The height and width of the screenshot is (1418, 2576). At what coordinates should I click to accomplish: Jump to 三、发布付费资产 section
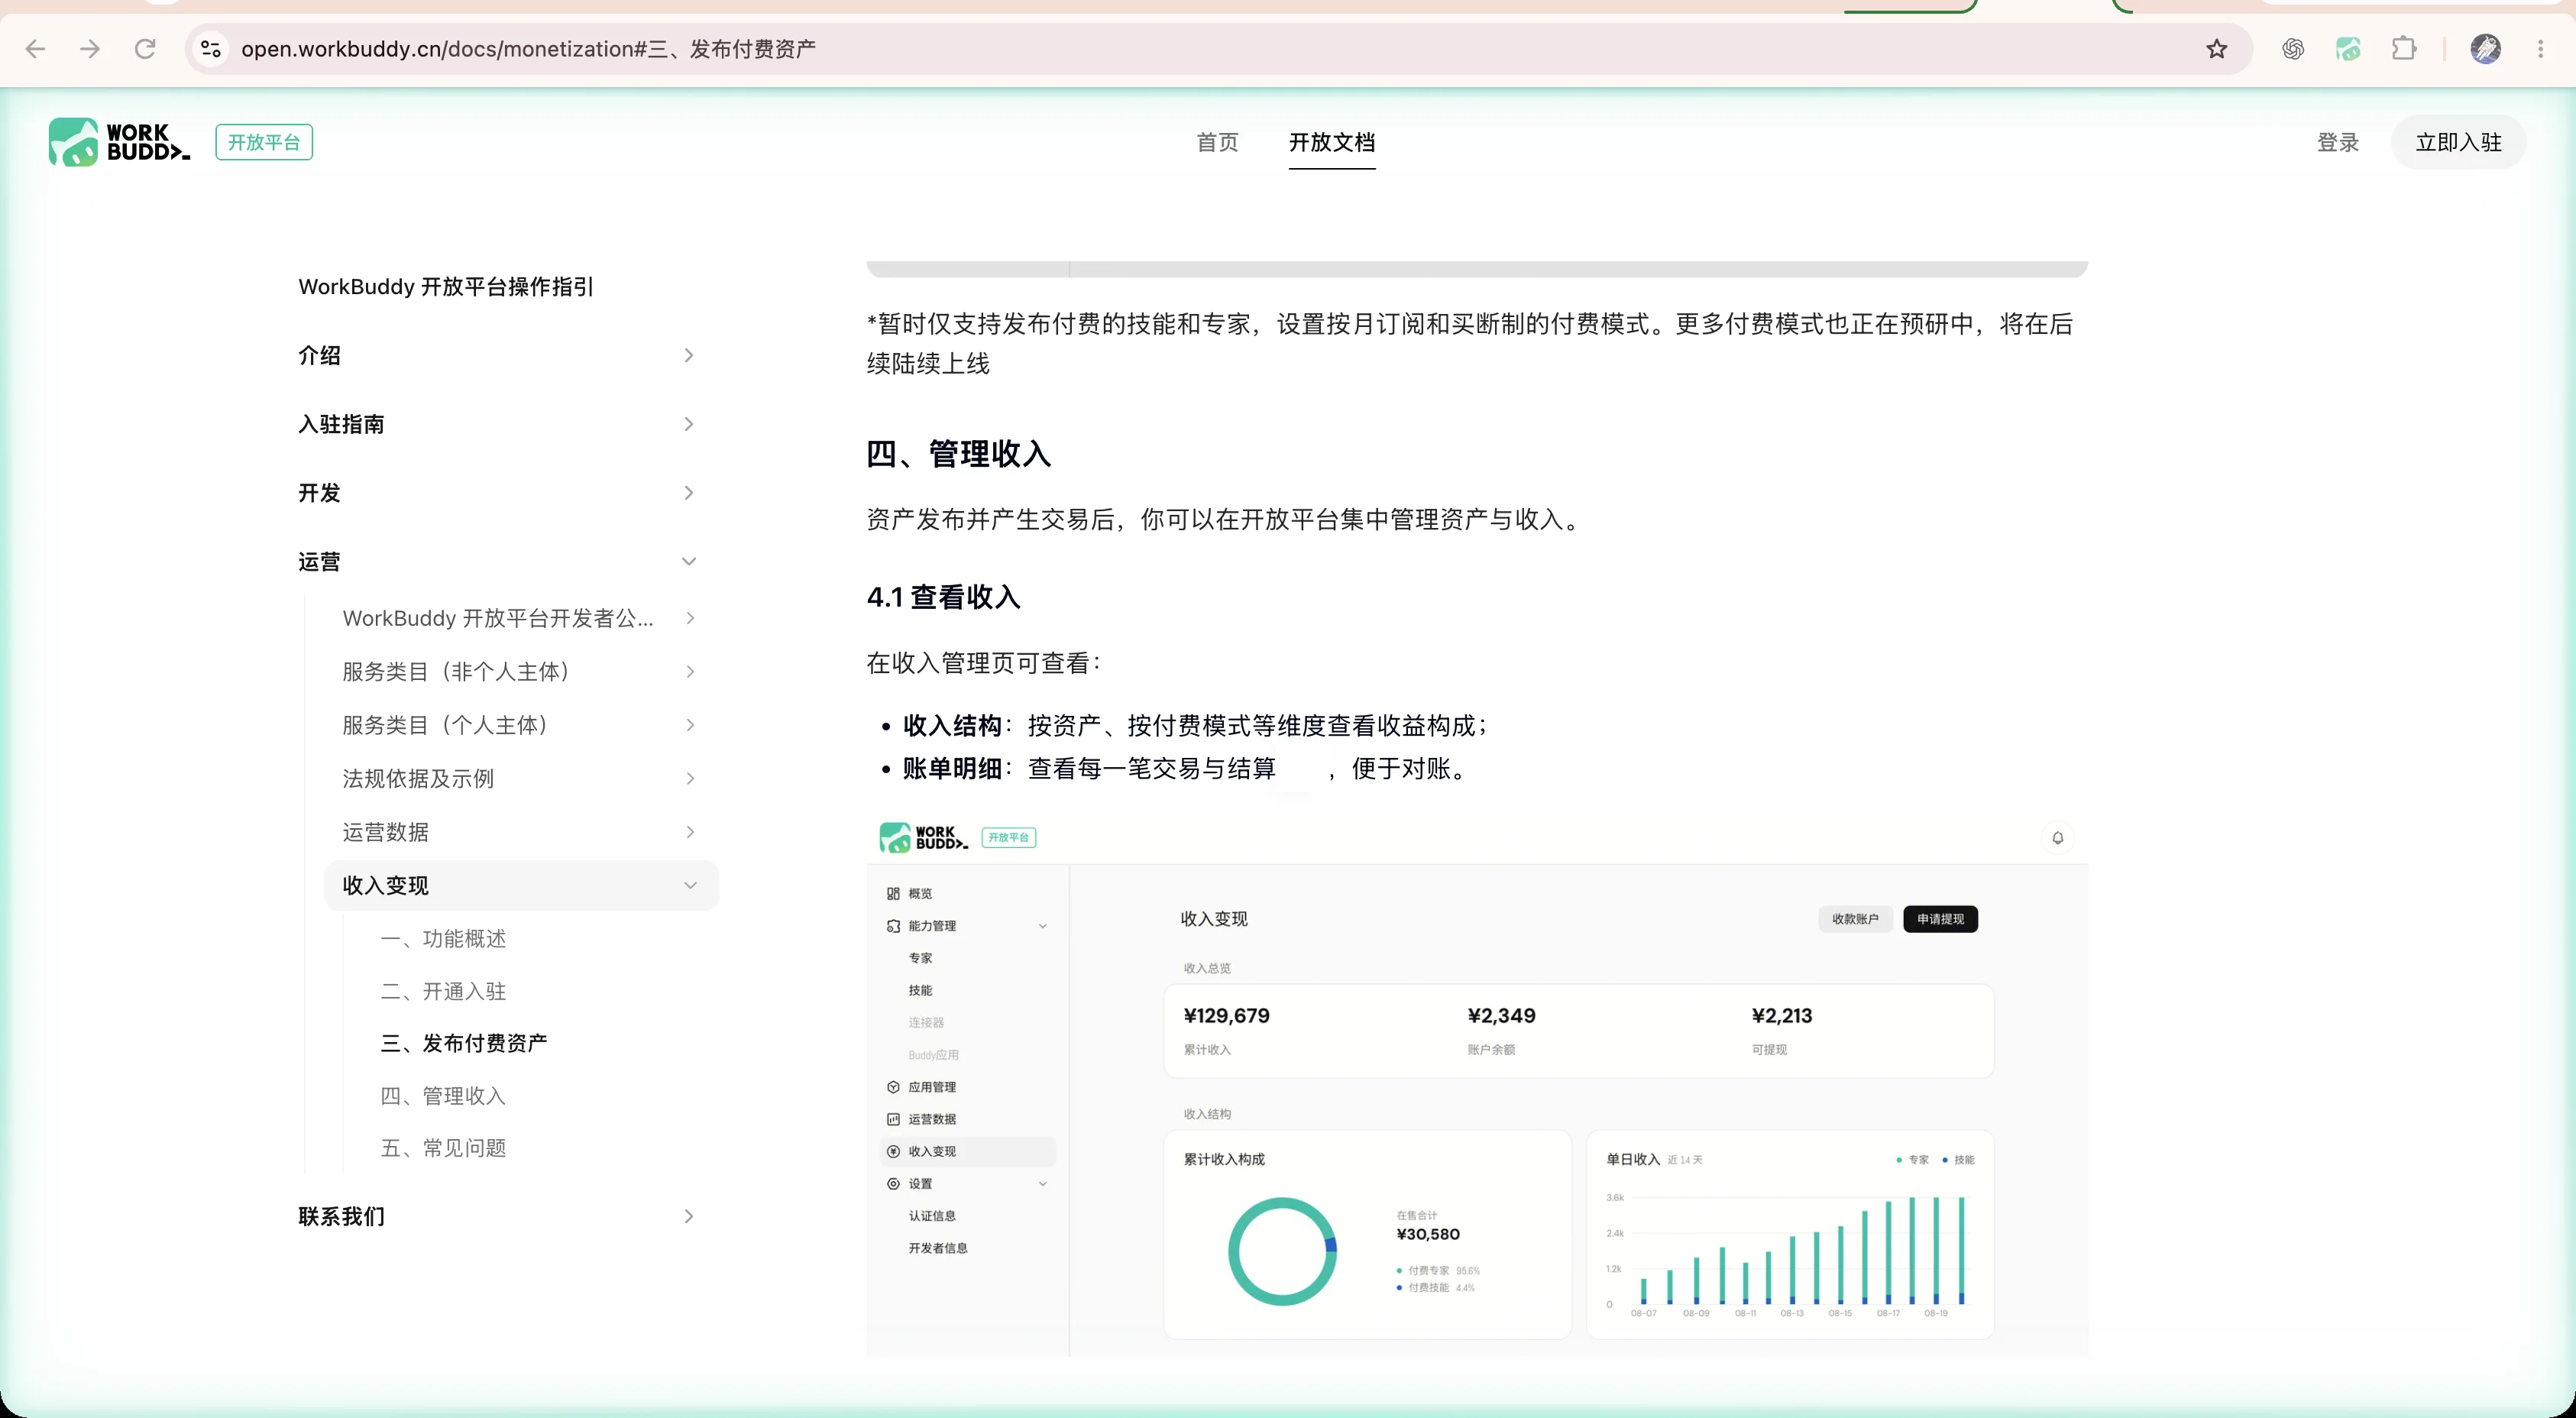(464, 1043)
